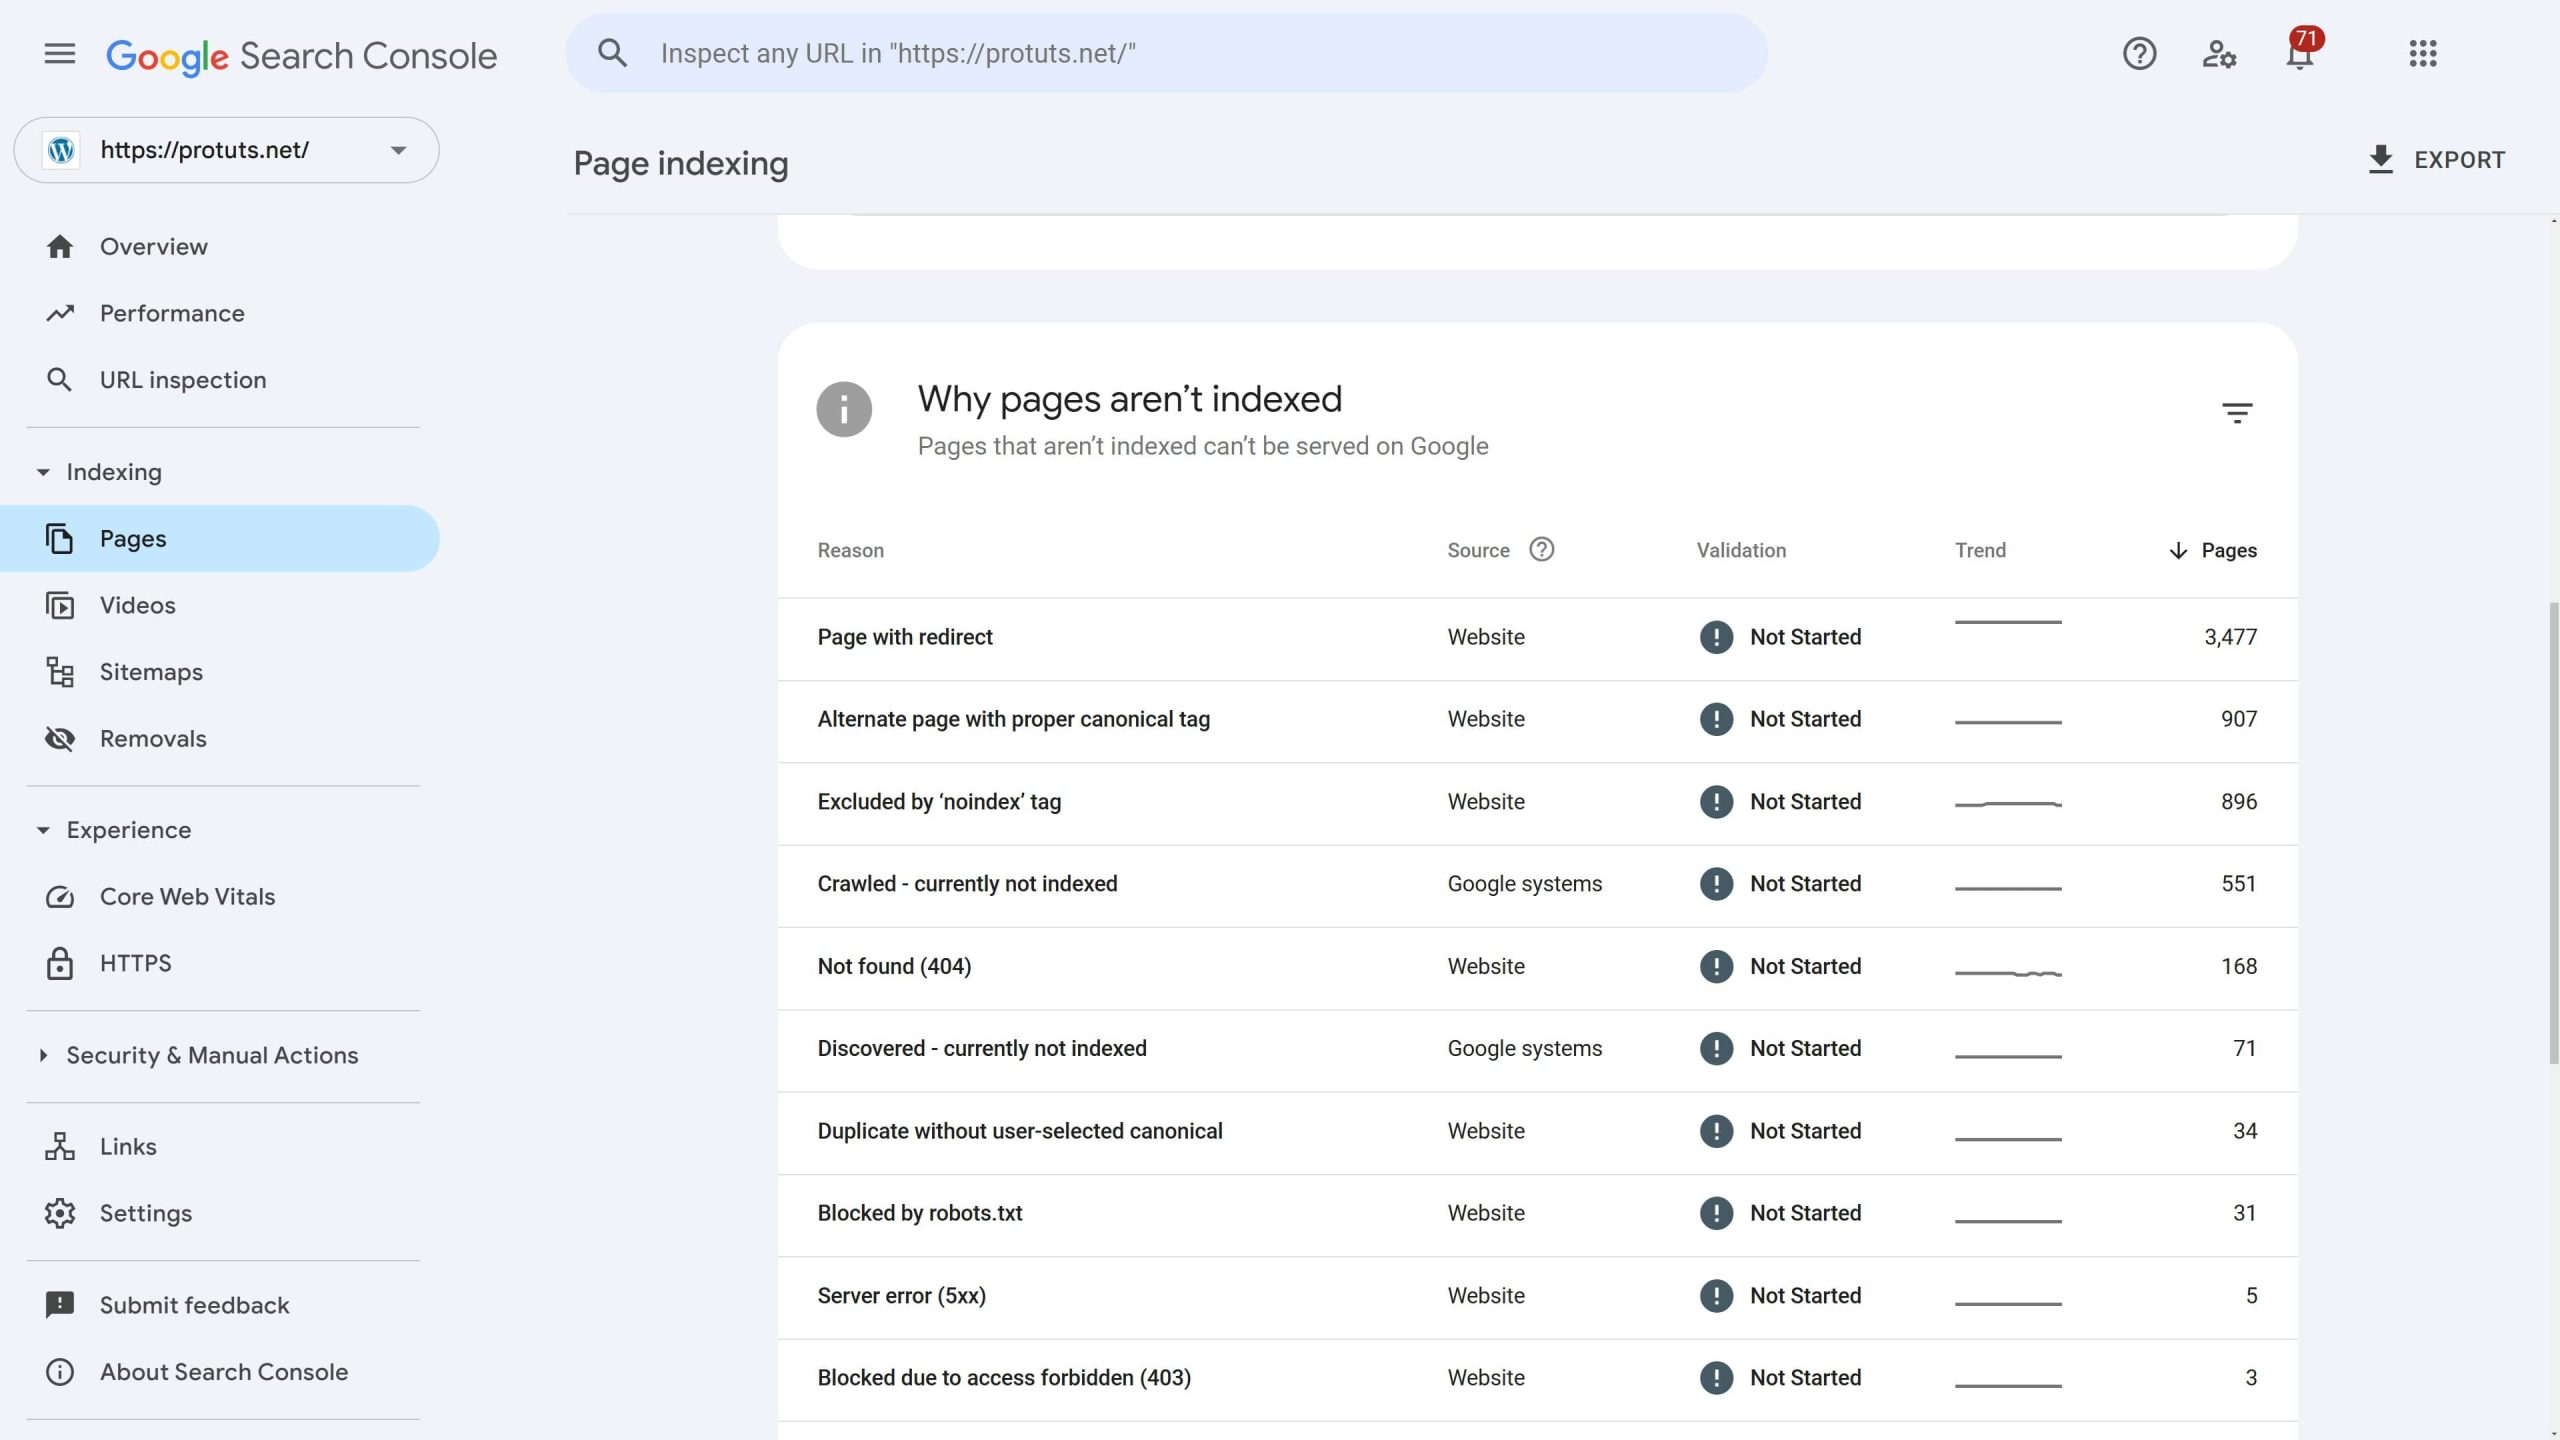Go to Sitemaps in the sidebar
The image size is (2560, 1440).
pos(151,672)
